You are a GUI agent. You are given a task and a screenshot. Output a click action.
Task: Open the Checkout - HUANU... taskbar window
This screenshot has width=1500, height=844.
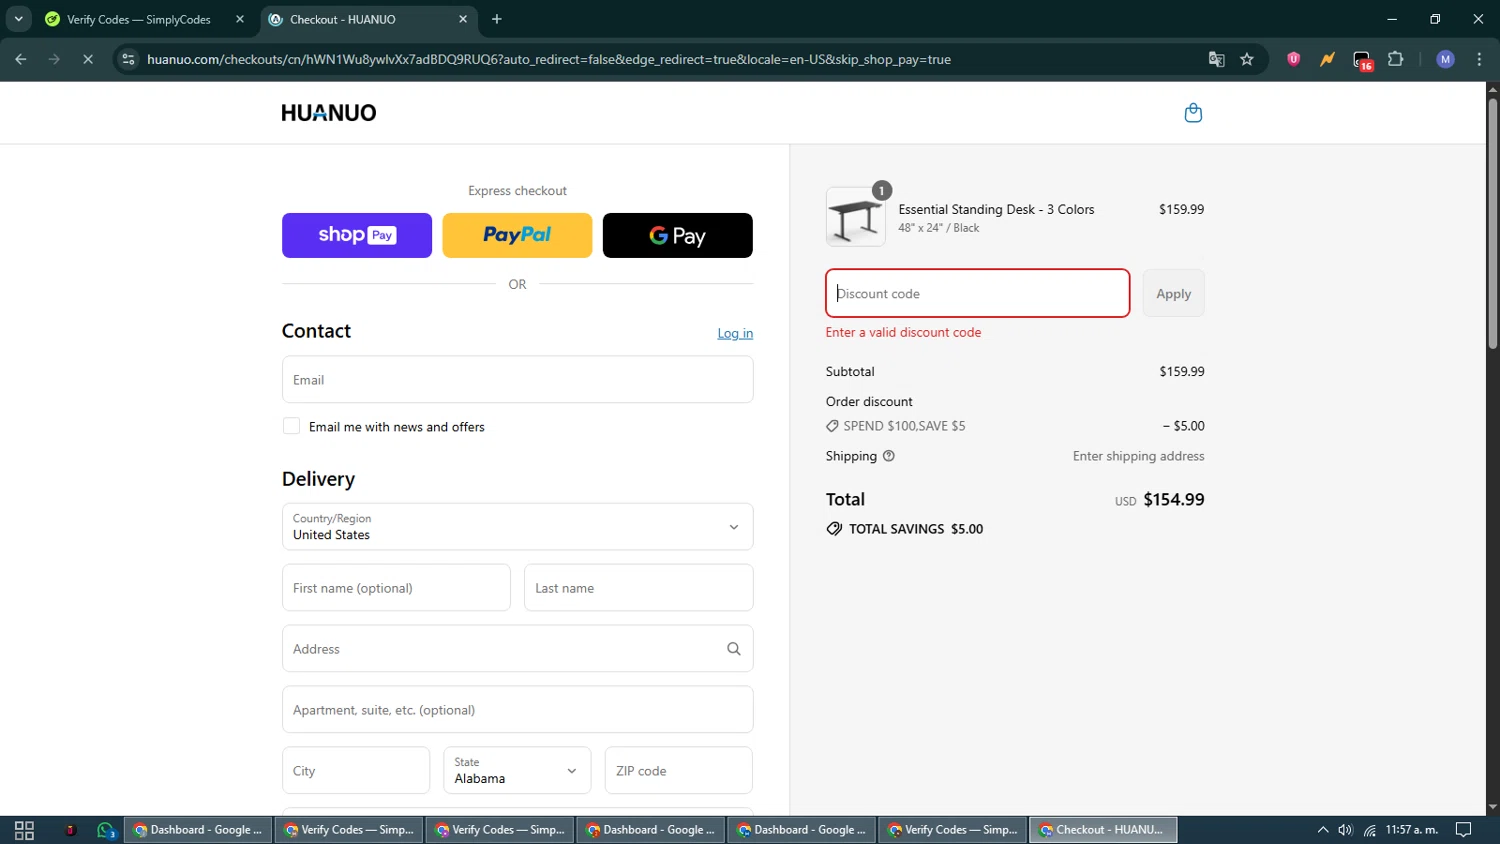(1103, 830)
